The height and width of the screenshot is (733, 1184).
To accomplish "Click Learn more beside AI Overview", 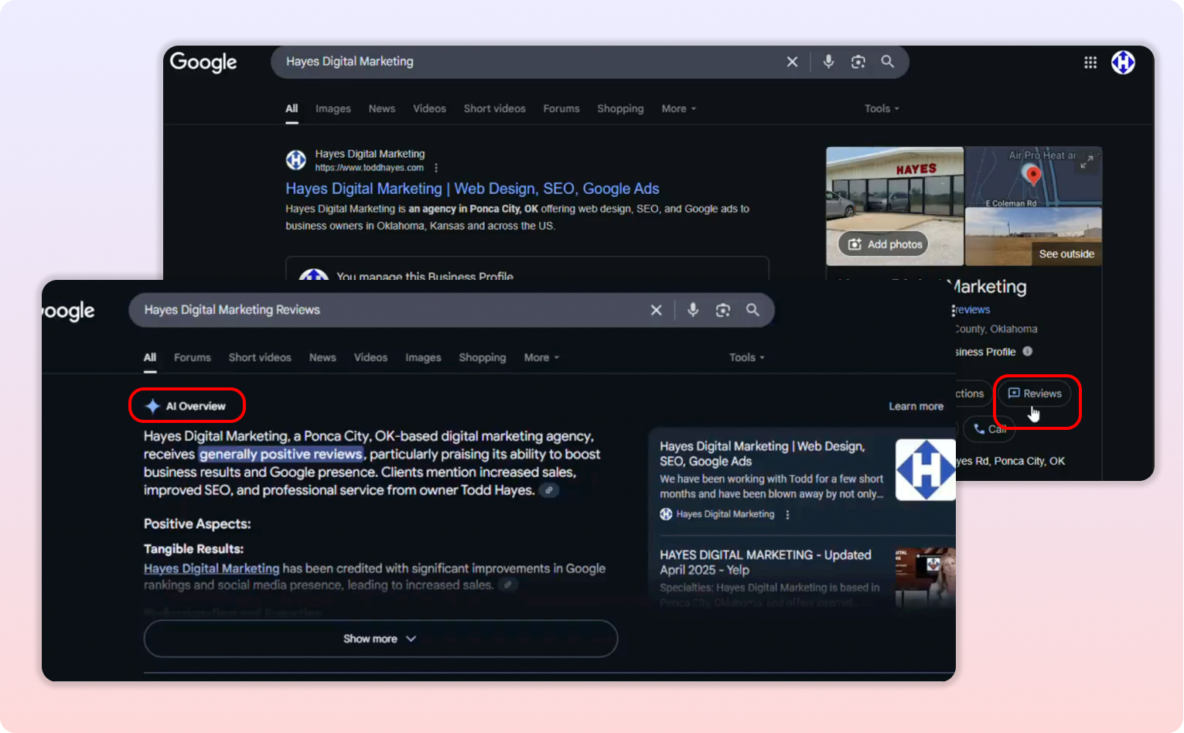I will pos(915,407).
